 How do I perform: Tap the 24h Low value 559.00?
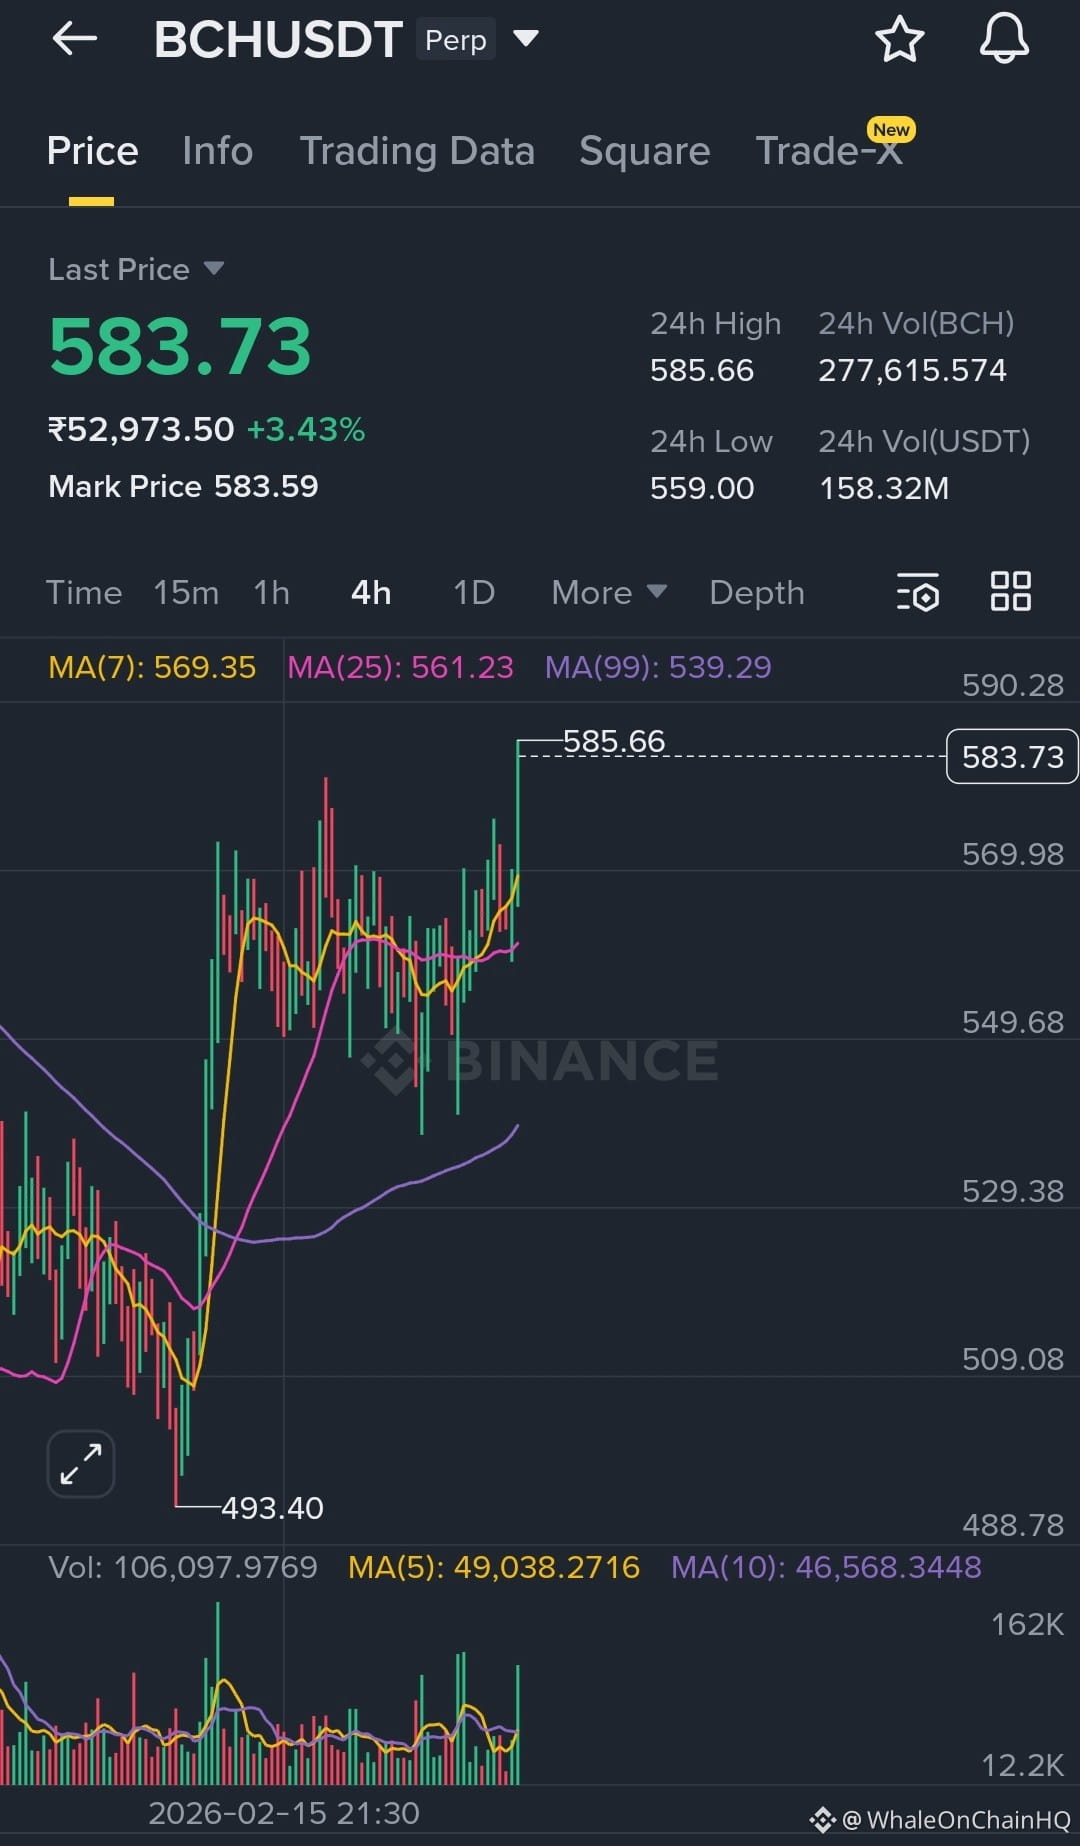click(x=702, y=488)
